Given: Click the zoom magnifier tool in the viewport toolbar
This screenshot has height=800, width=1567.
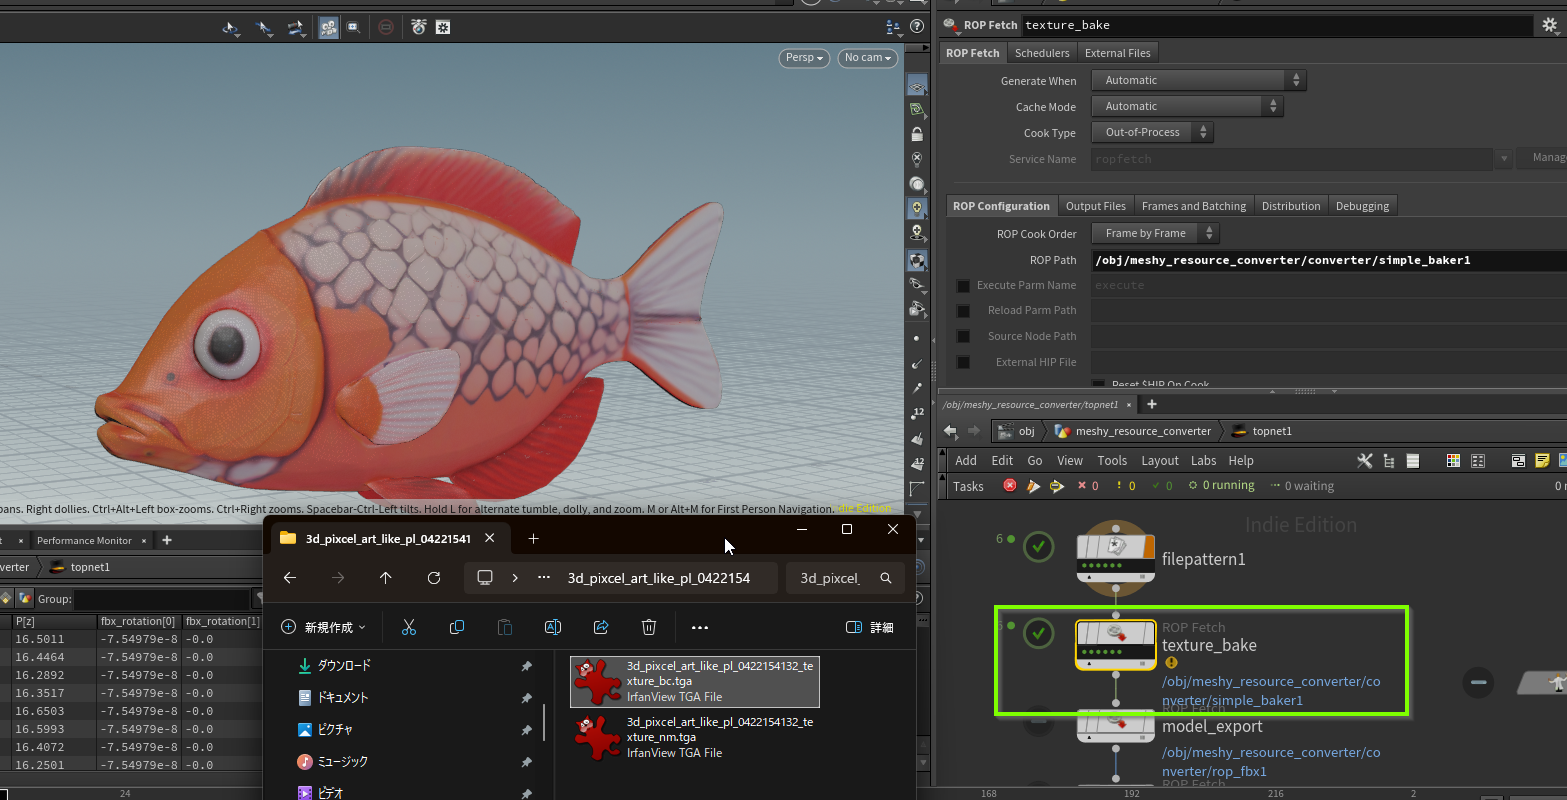Looking at the screenshot, I should pos(353,28).
